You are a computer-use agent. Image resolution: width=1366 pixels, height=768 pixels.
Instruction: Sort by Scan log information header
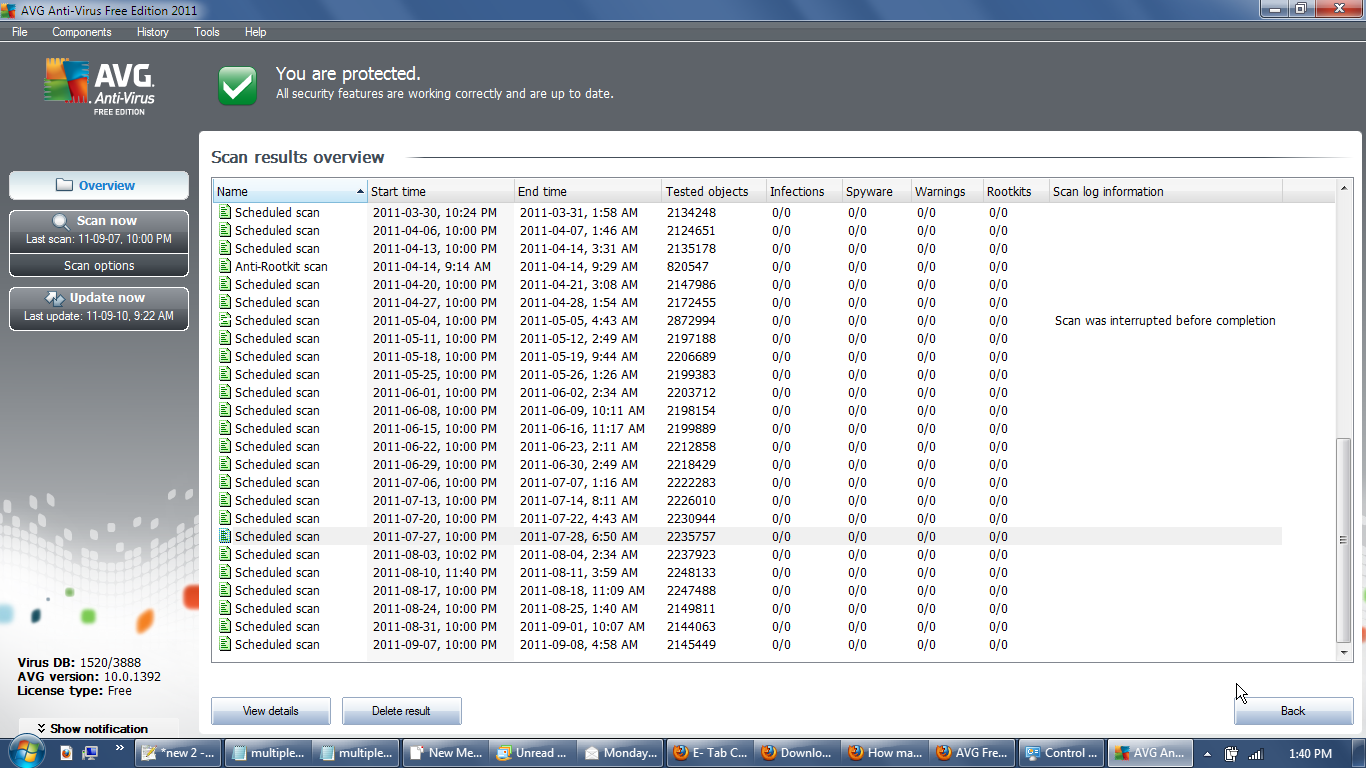click(1165, 191)
